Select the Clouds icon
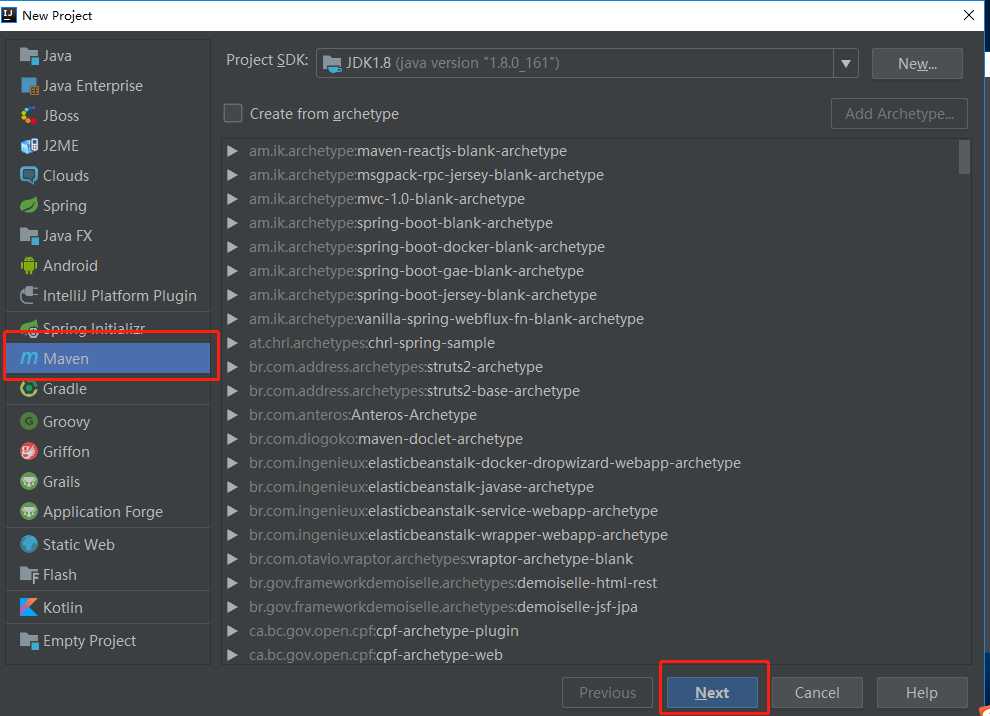This screenshot has width=990, height=716. 29,176
